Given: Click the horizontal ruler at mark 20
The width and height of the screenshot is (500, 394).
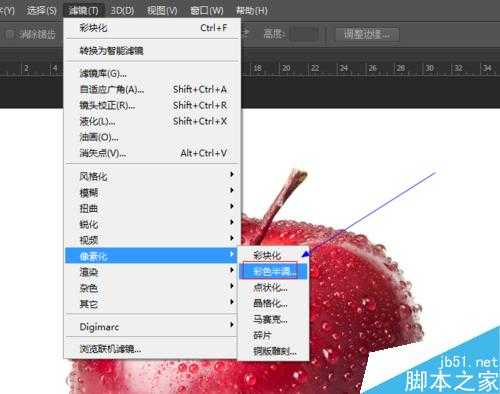Looking at the screenshot, I should (x=286, y=69).
